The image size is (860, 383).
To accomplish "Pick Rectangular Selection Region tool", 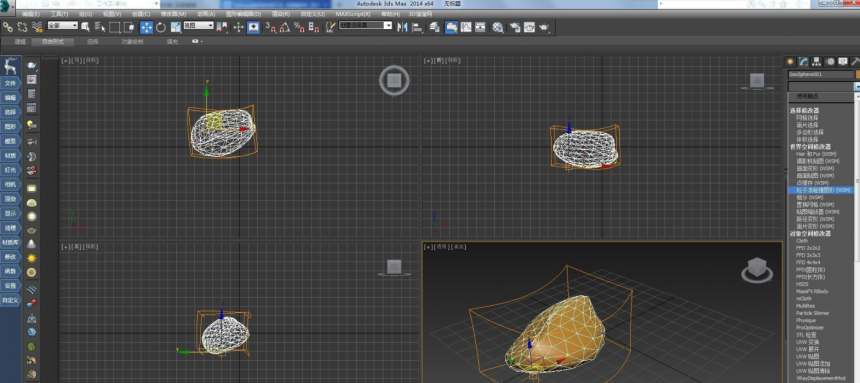I will 115,26.
